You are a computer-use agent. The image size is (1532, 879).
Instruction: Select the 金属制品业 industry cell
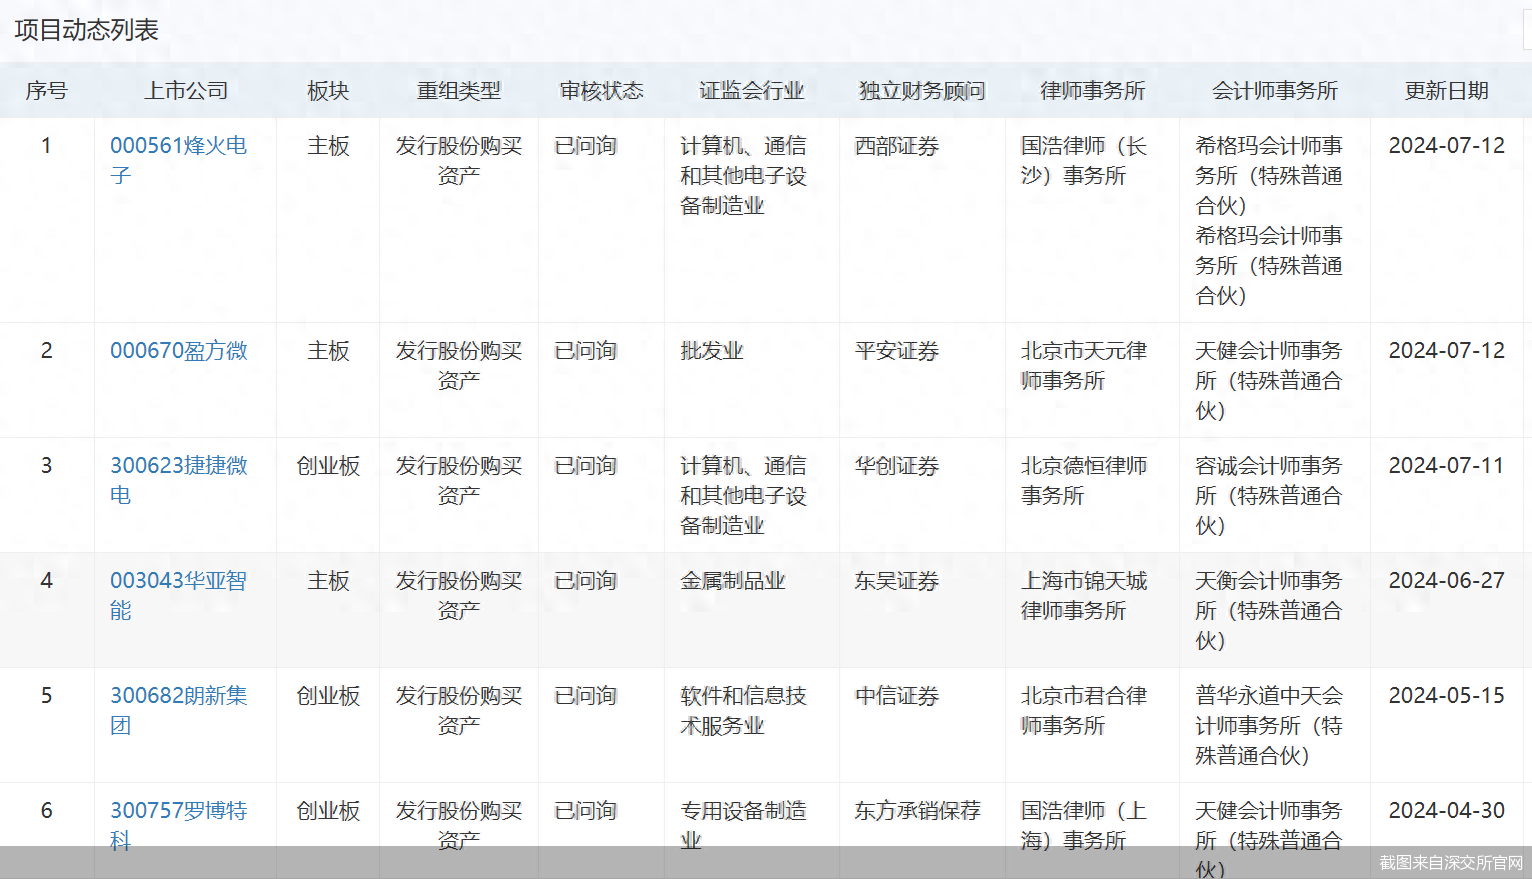733,581
